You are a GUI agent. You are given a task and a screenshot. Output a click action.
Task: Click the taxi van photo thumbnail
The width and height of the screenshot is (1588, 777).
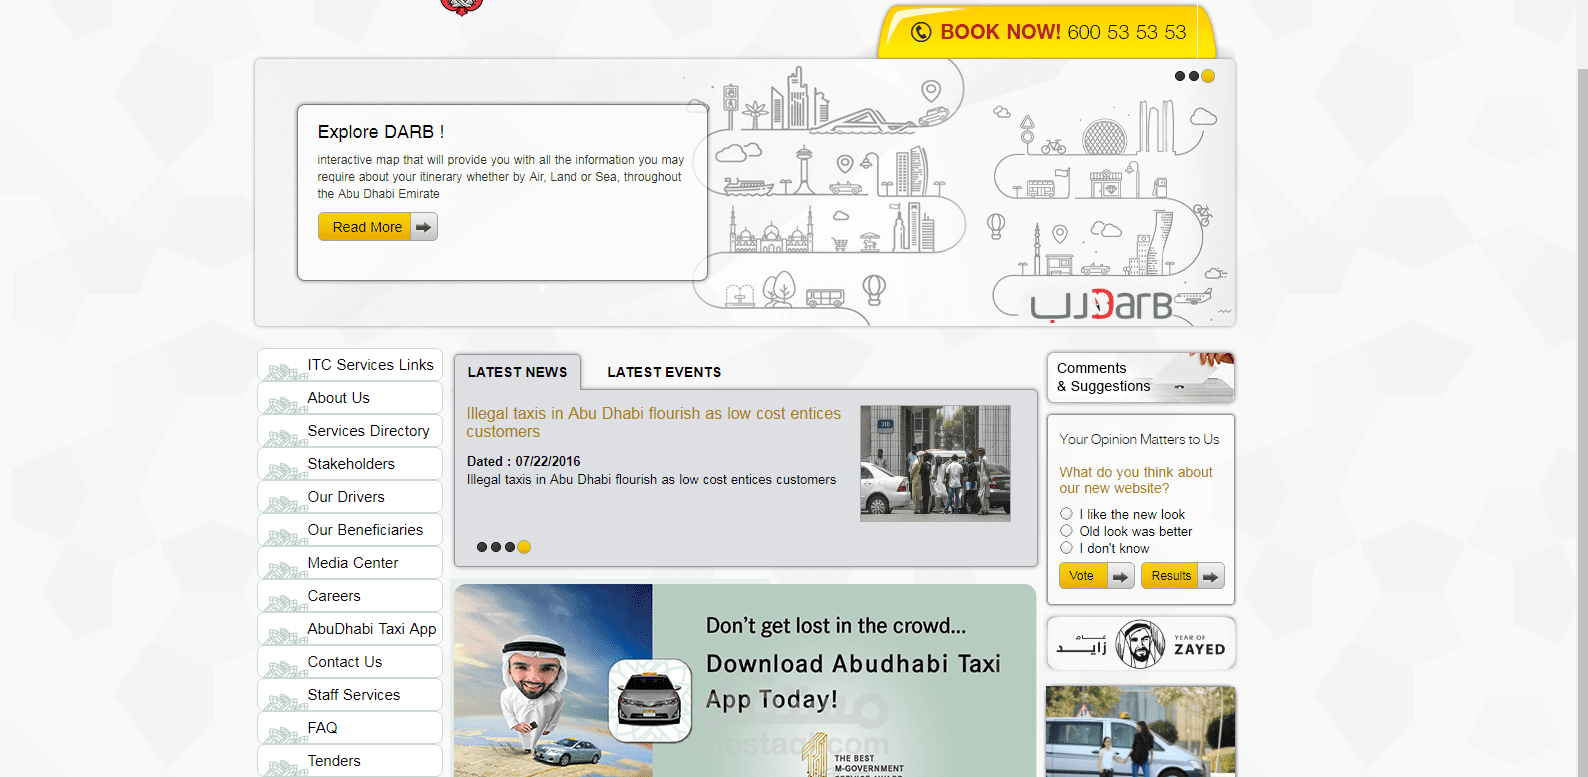coord(1141,731)
